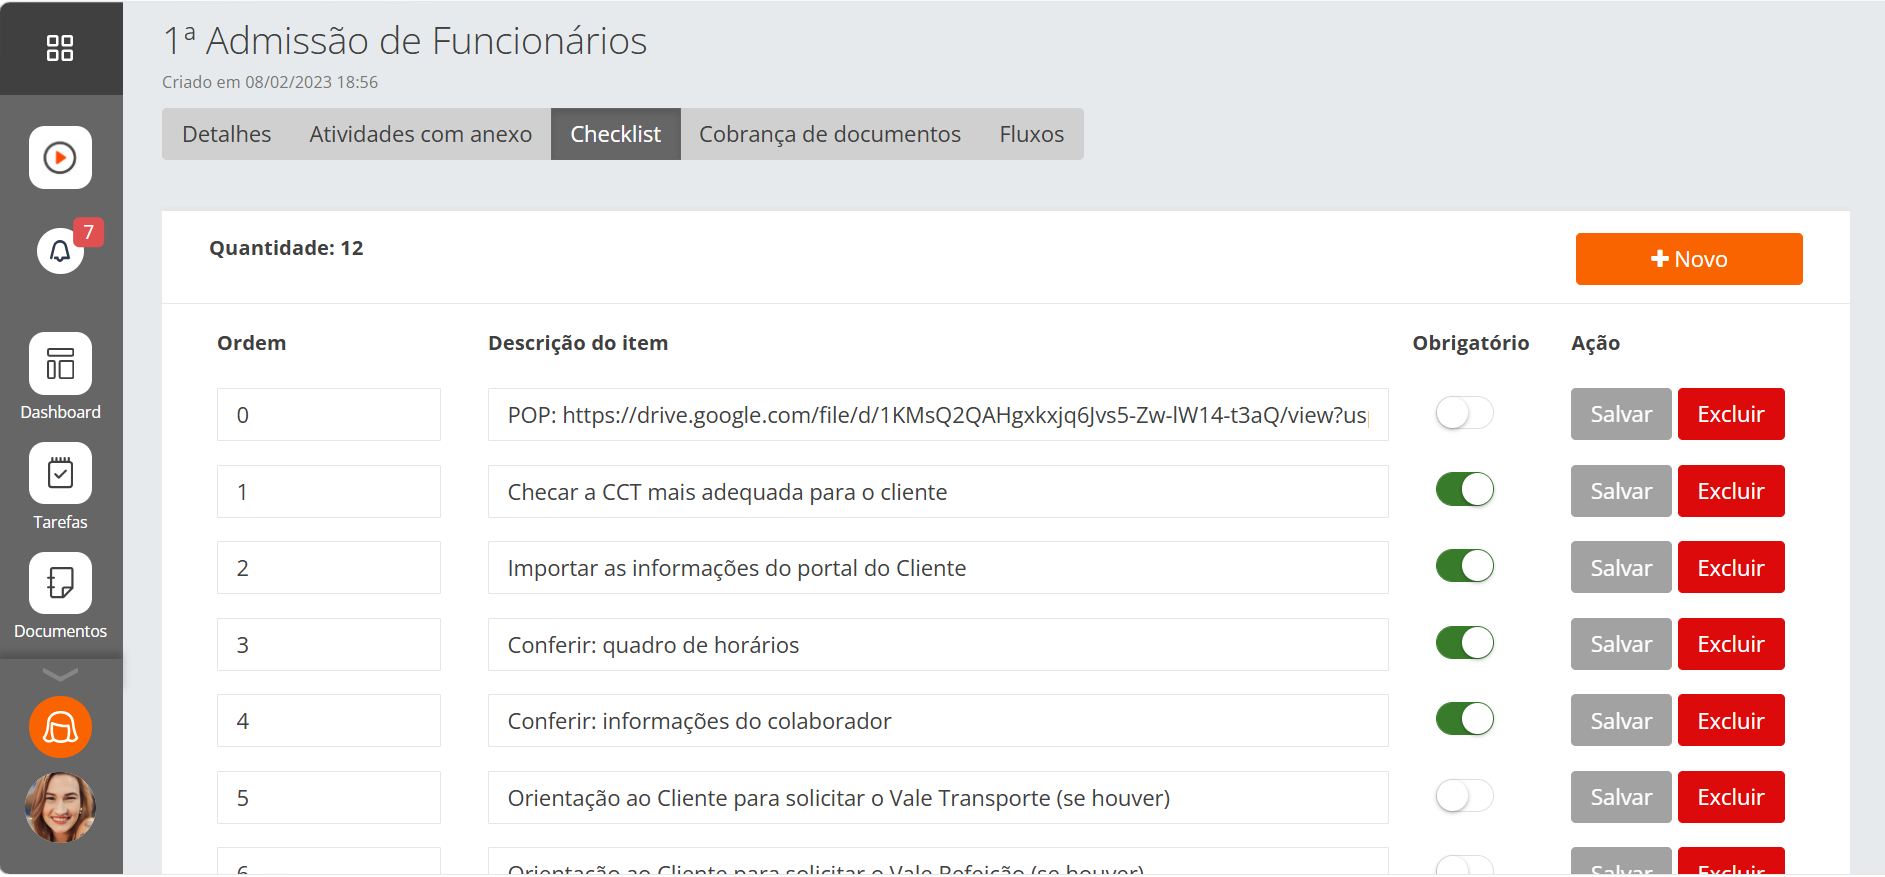Image resolution: width=1885 pixels, height=877 pixels.
Task: Enable Obrigatório for Vale Transporte item
Action: 1464,796
